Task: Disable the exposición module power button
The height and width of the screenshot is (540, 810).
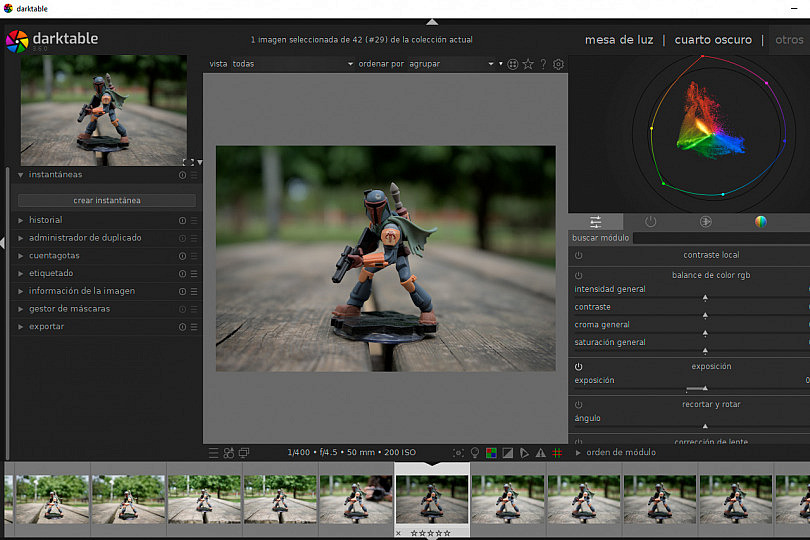Action: click(579, 366)
